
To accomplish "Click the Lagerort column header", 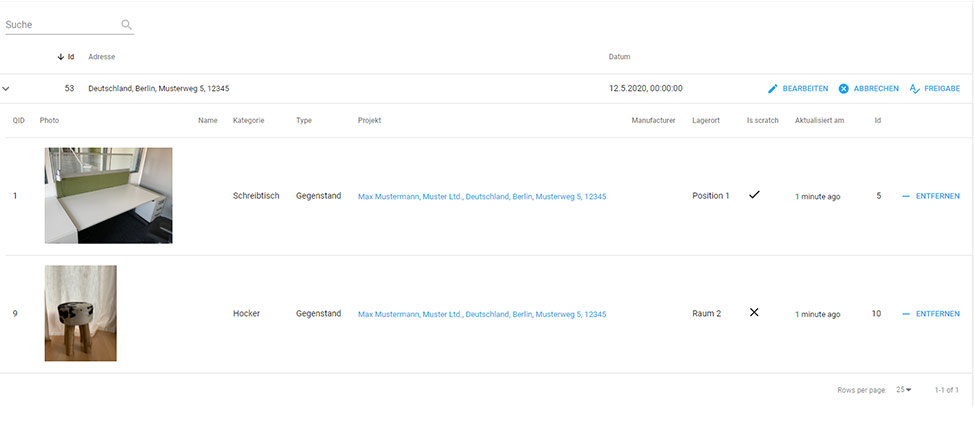I will (706, 121).
